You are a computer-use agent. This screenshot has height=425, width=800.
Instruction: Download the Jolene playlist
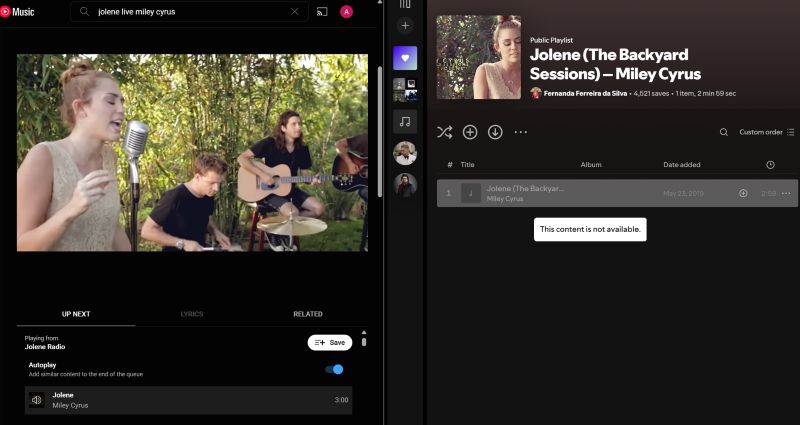click(x=495, y=132)
